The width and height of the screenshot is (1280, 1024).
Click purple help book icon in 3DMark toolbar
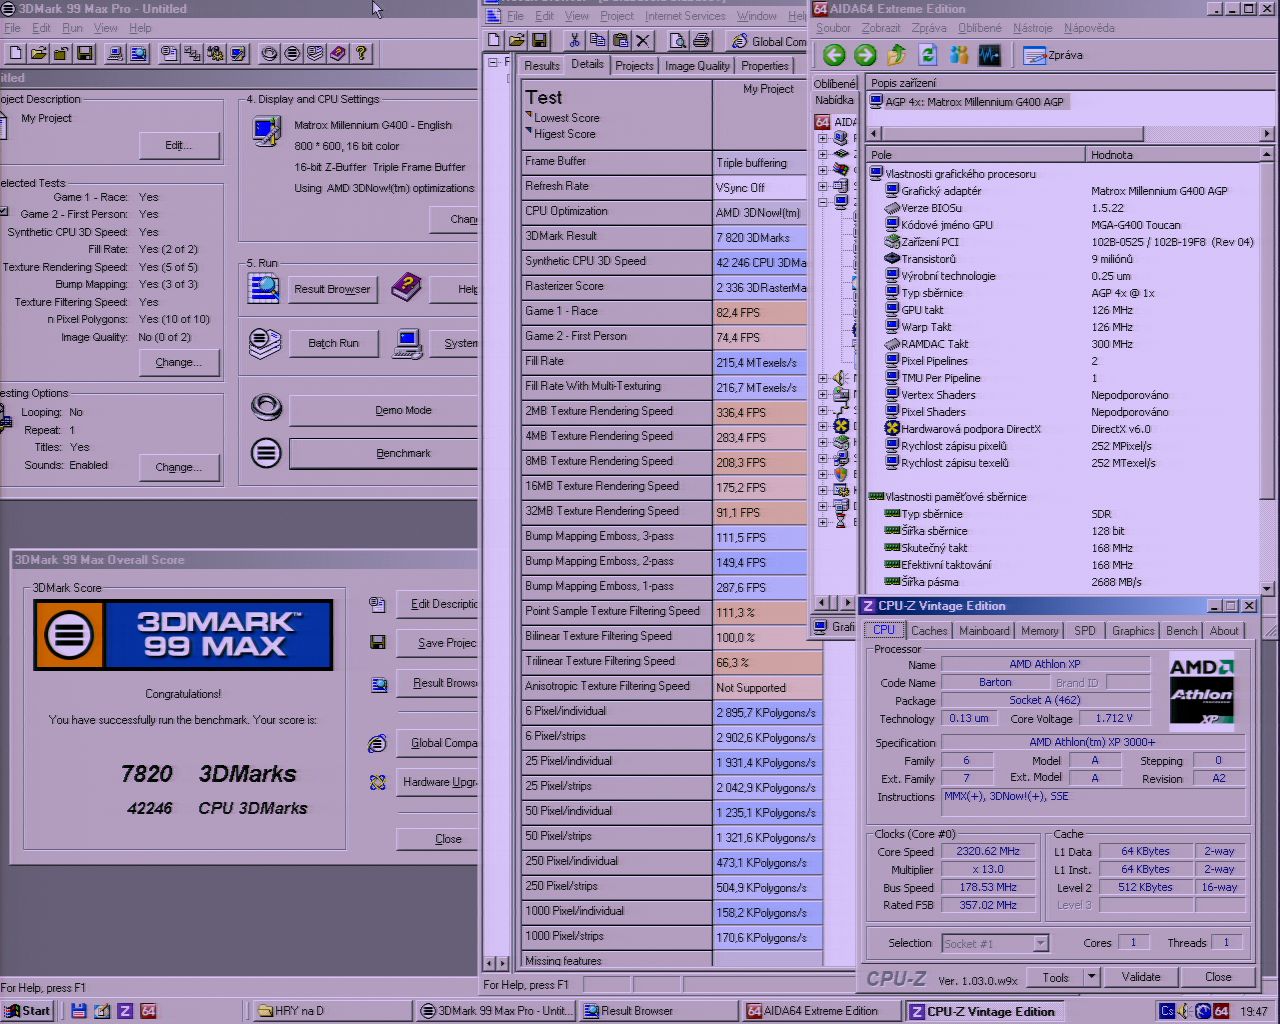pos(338,53)
